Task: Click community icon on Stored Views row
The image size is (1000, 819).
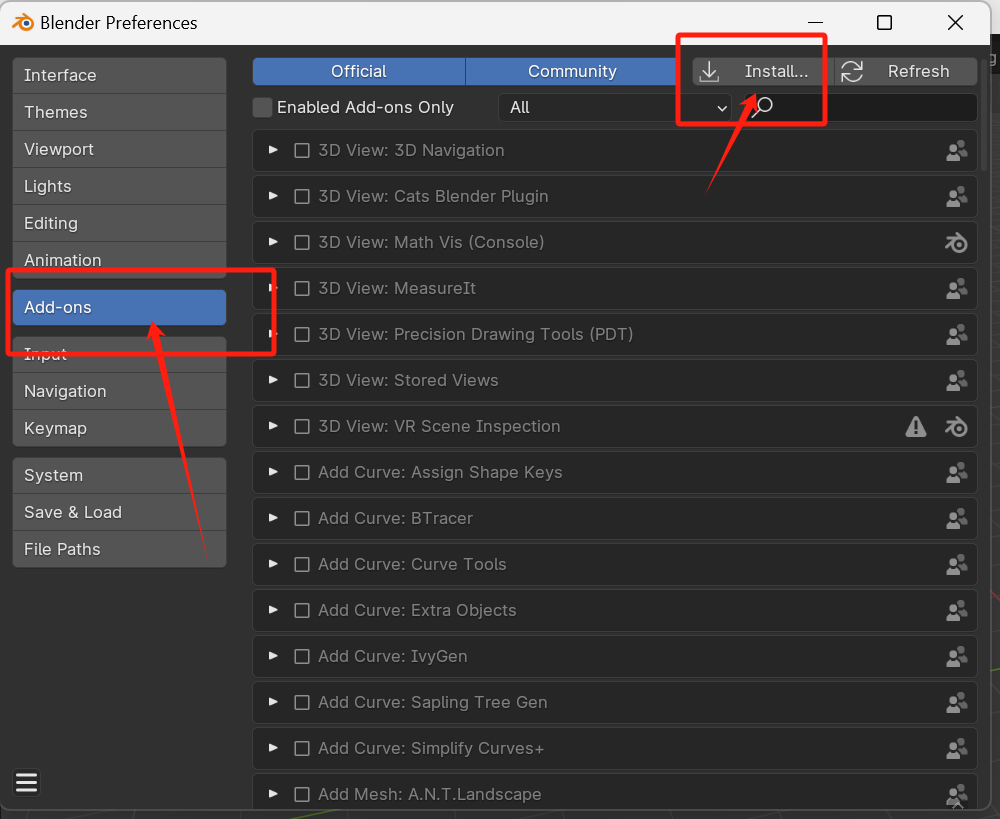Action: 956,380
